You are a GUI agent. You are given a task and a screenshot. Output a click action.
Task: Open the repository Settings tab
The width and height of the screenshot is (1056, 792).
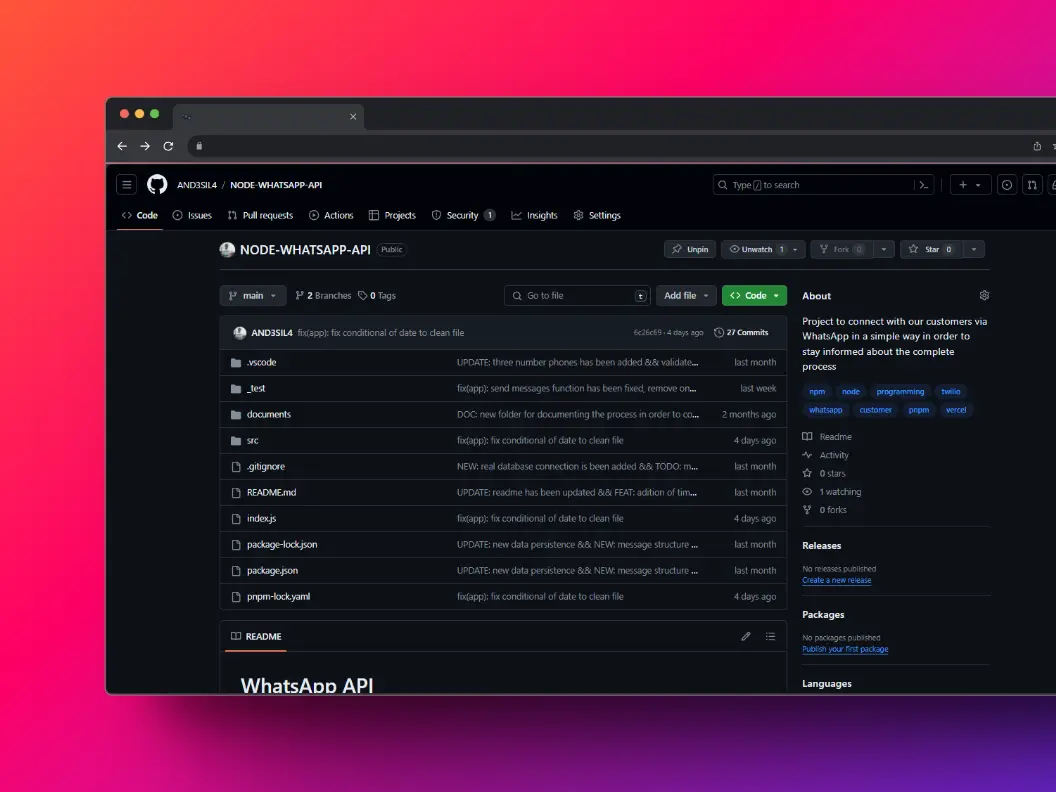pos(597,215)
